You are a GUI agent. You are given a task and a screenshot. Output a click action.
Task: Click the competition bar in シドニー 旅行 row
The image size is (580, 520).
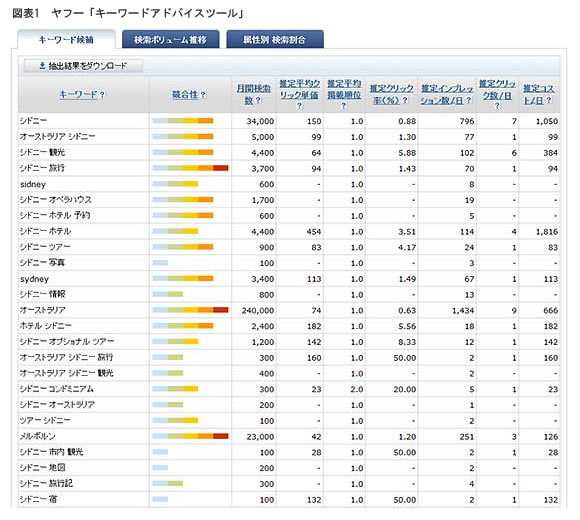[x=190, y=168]
